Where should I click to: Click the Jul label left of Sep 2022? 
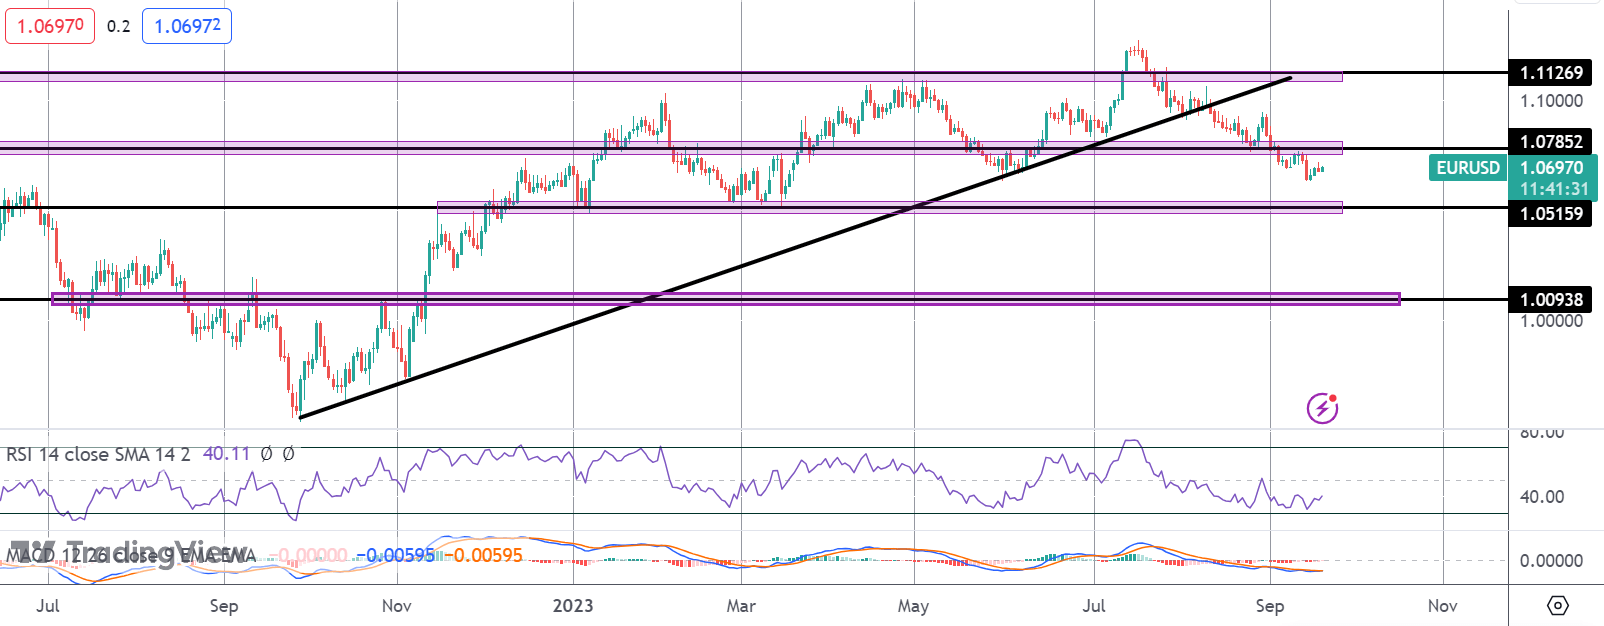coord(48,606)
